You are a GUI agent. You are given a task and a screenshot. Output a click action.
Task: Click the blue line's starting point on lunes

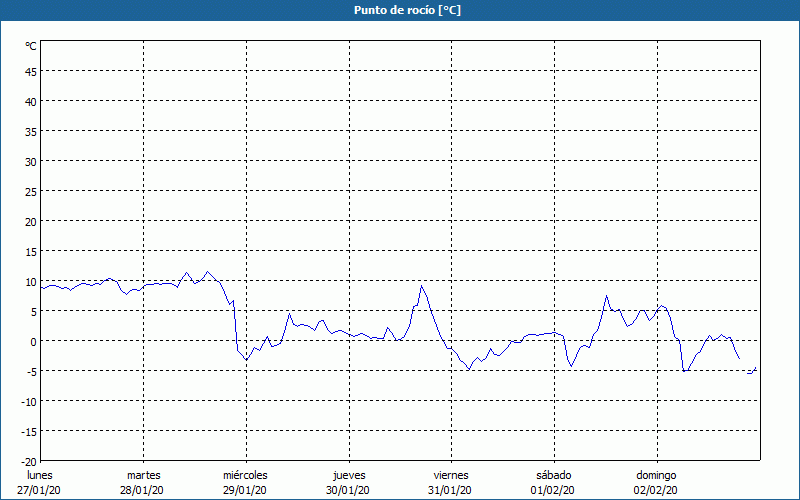coord(41,289)
